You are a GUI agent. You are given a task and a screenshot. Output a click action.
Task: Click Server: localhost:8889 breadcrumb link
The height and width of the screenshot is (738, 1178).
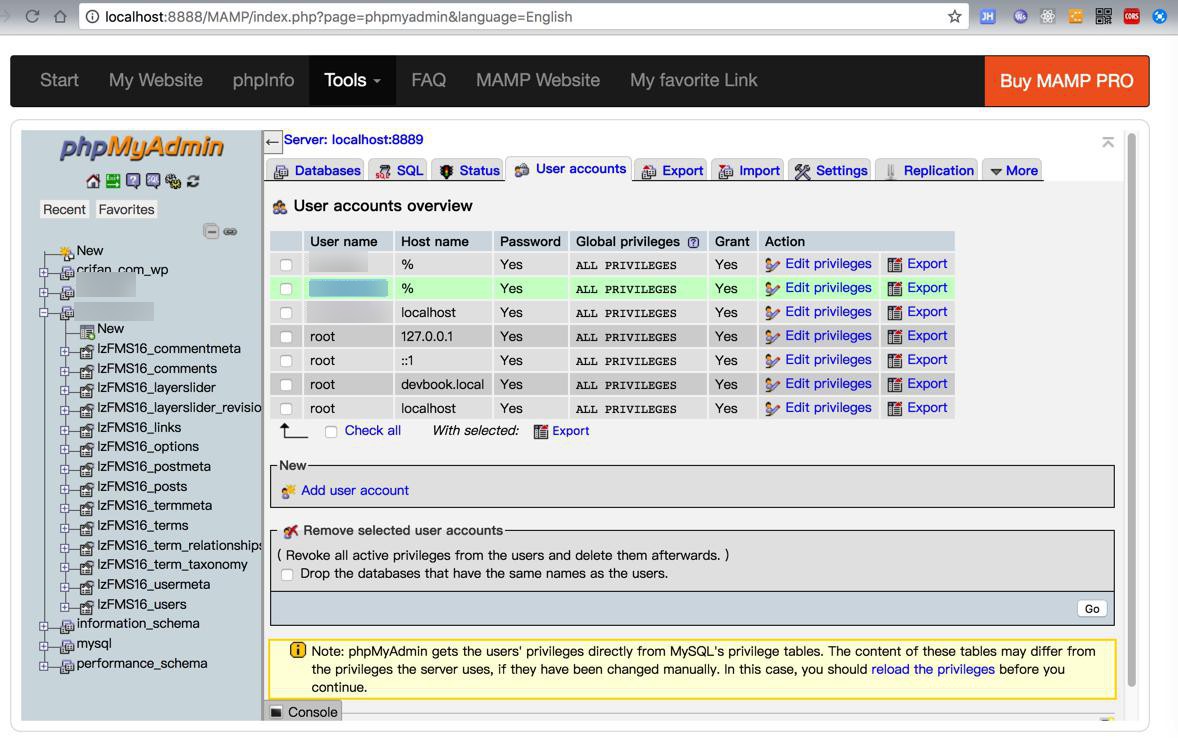click(x=353, y=140)
